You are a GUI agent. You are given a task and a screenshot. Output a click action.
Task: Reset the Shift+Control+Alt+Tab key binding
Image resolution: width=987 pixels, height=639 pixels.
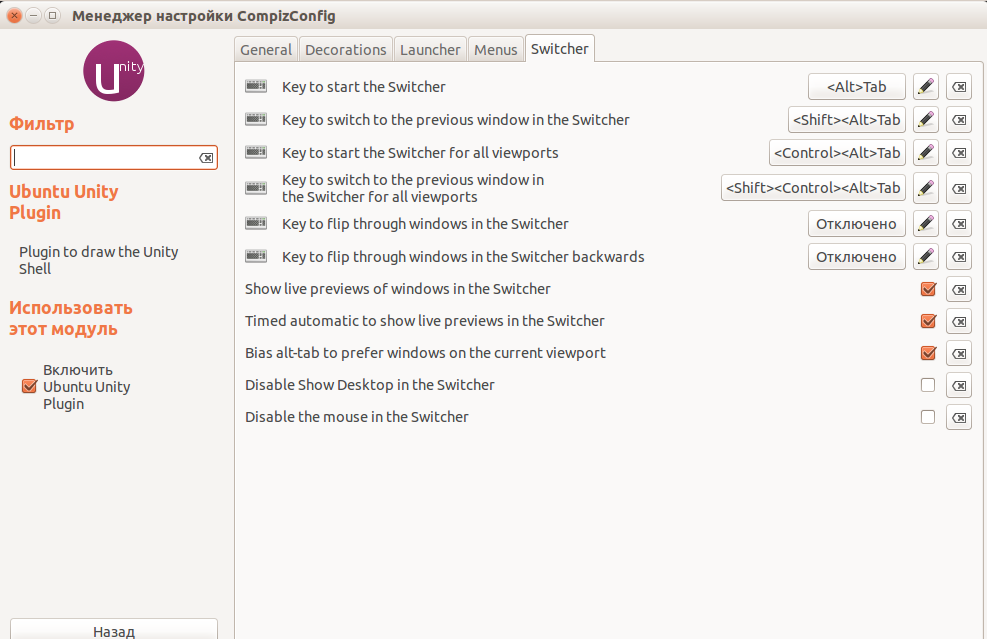pyautogui.click(x=959, y=187)
